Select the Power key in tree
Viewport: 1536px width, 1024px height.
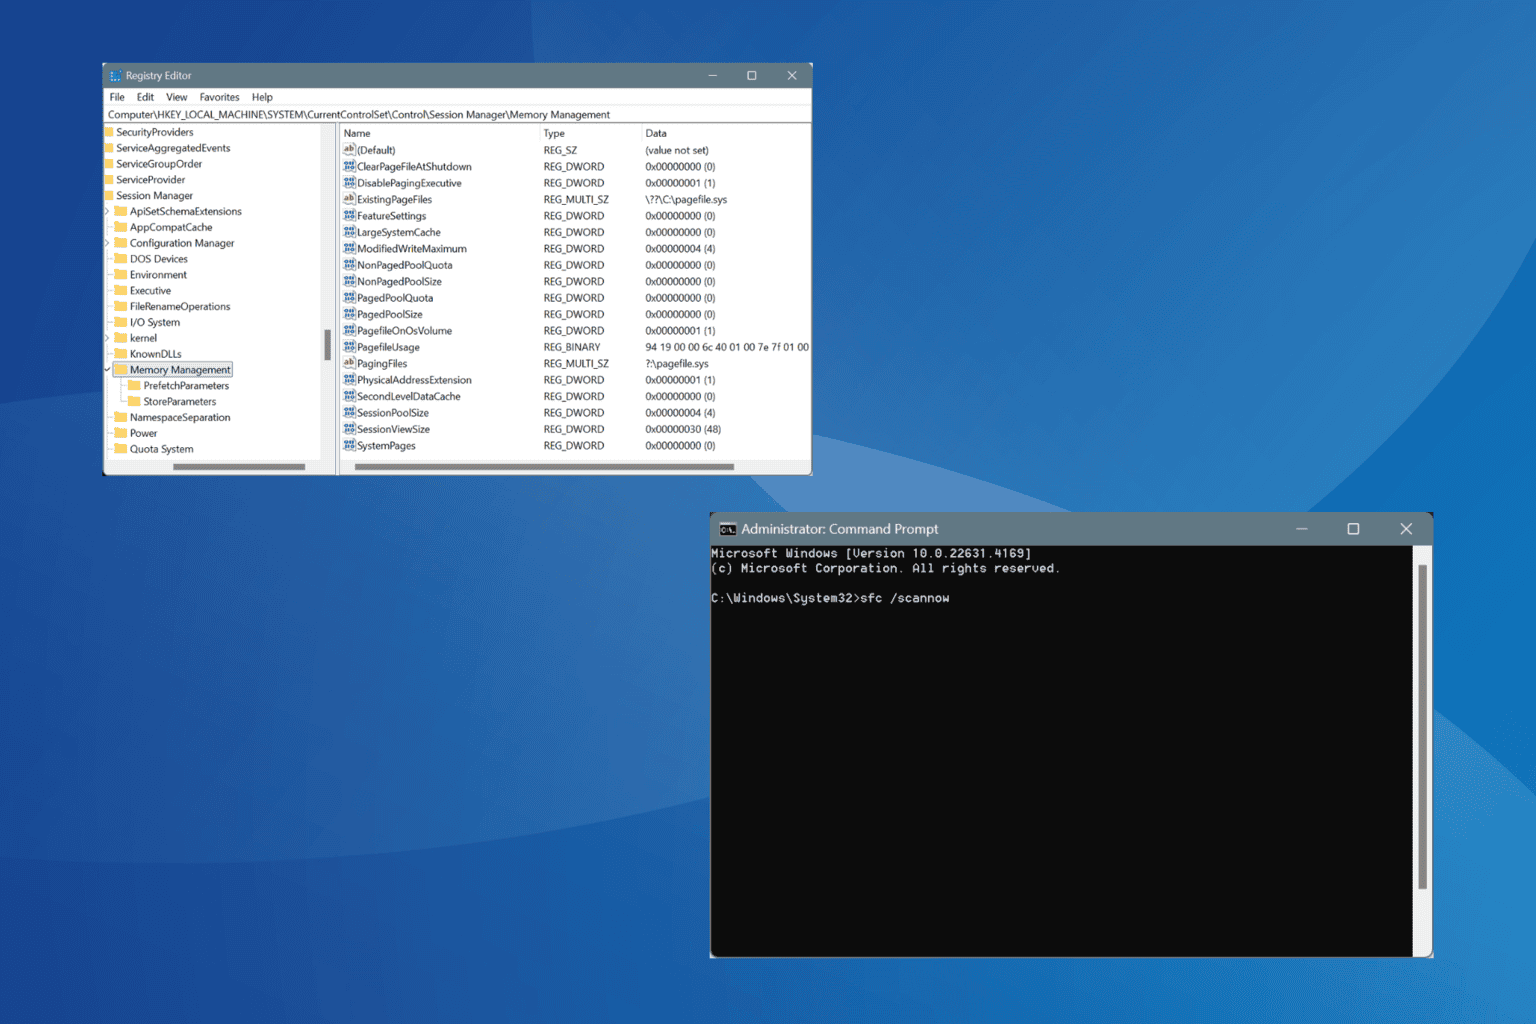click(143, 434)
